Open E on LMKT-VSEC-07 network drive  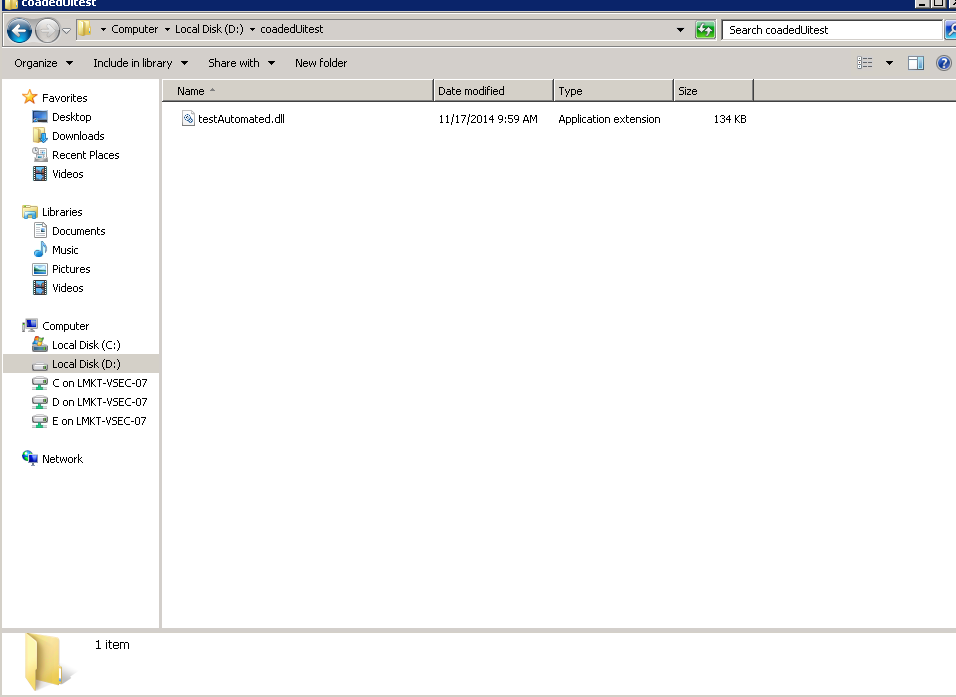[99, 421]
